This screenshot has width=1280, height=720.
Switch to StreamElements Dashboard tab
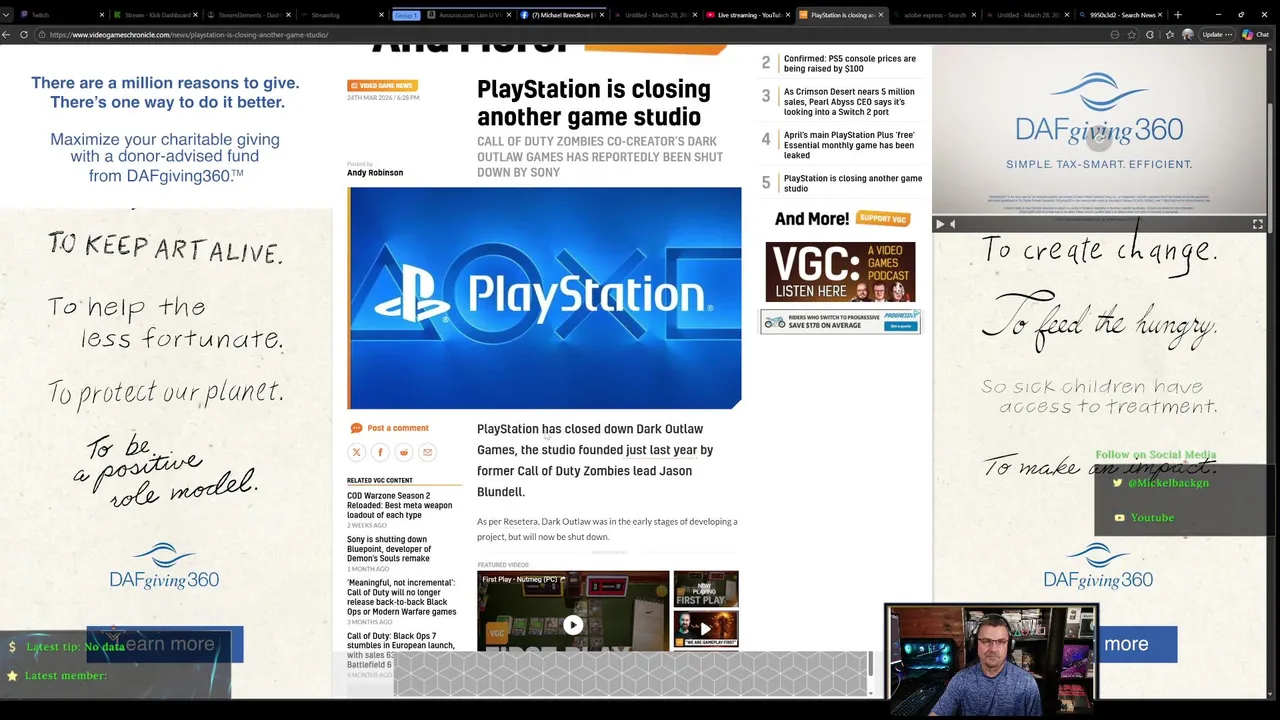248,15
